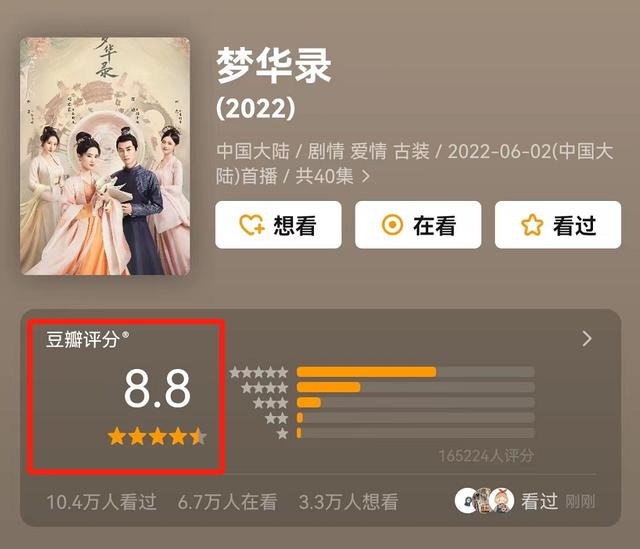Click the 8.8 Douban score number
This screenshot has width=640, height=549.
157,388
